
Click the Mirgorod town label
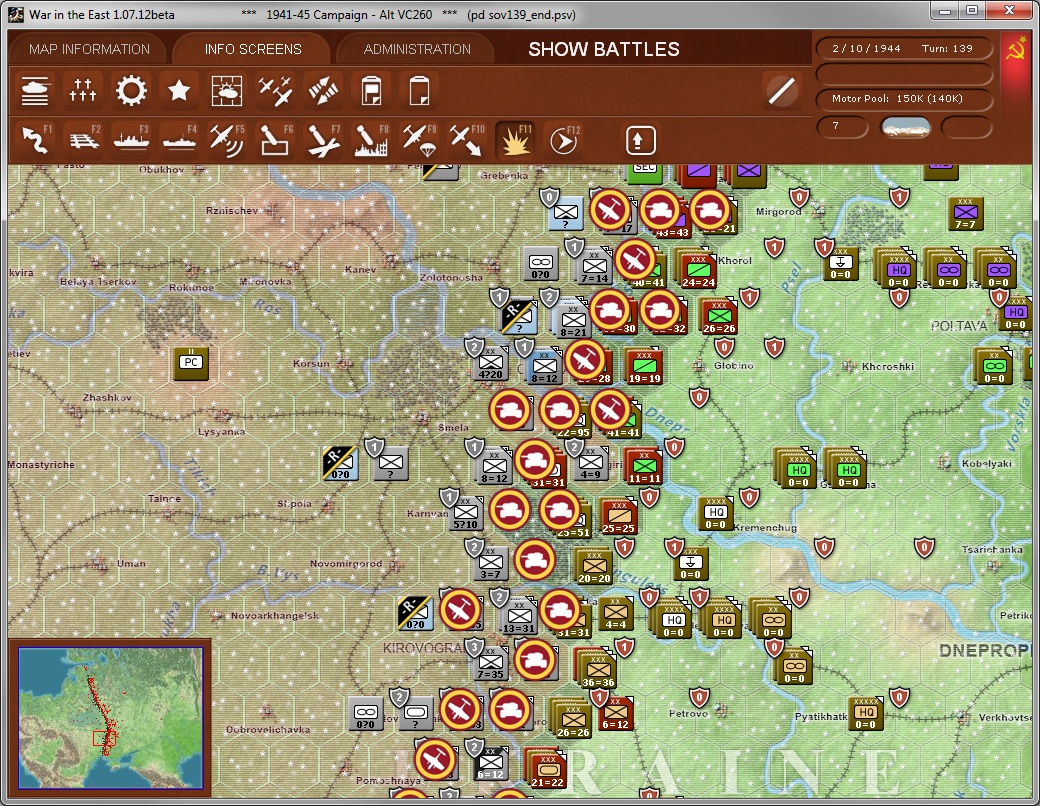tap(778, 212)
